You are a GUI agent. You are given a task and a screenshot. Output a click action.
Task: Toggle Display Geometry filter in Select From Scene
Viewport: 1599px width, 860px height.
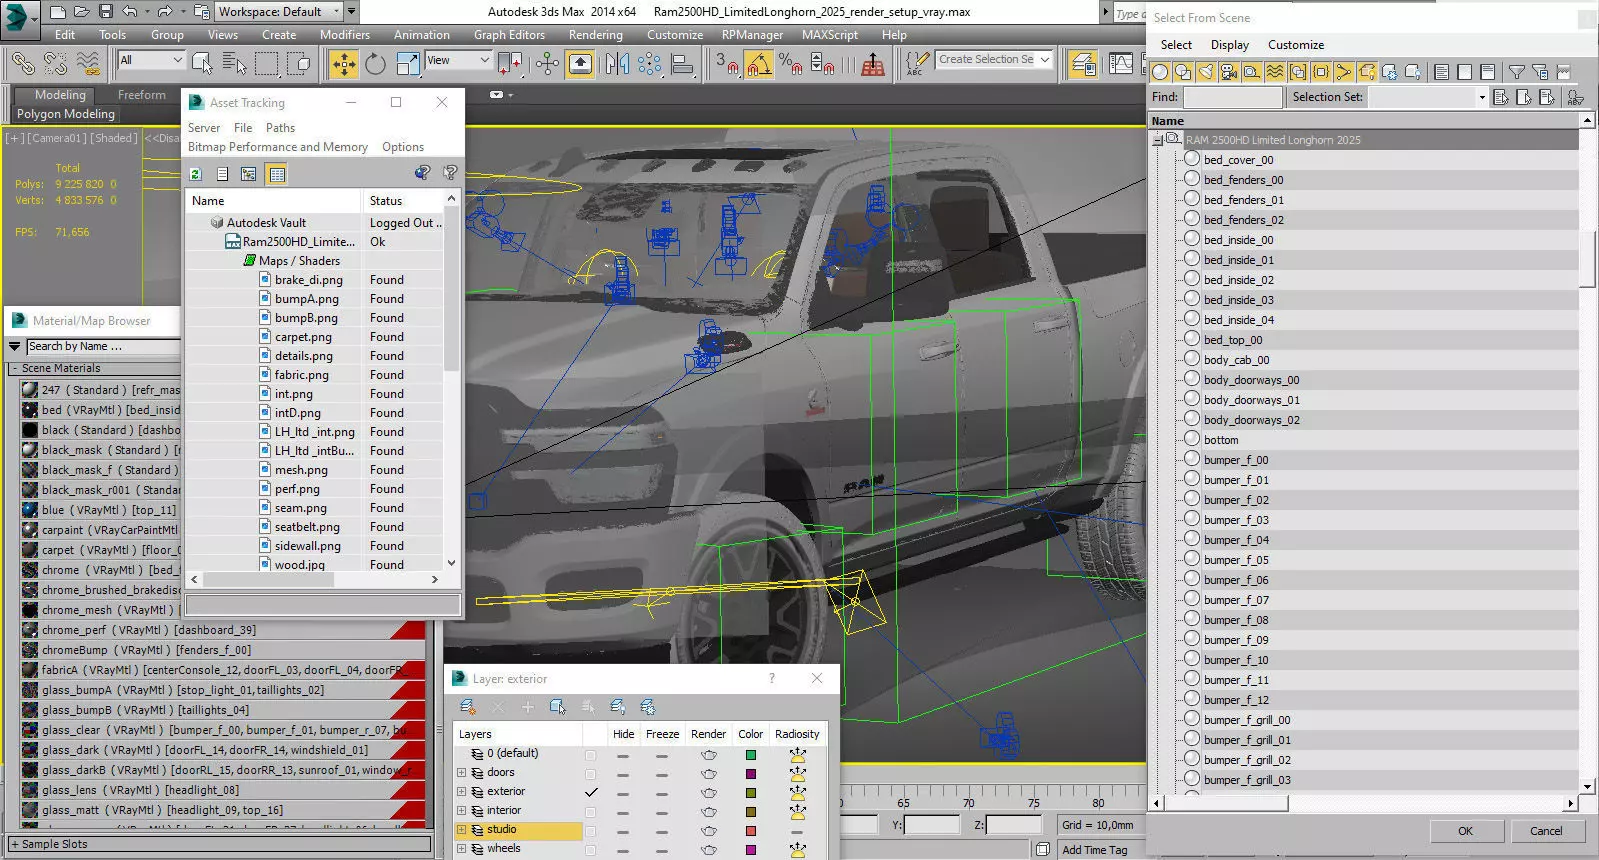(1160, 72)
